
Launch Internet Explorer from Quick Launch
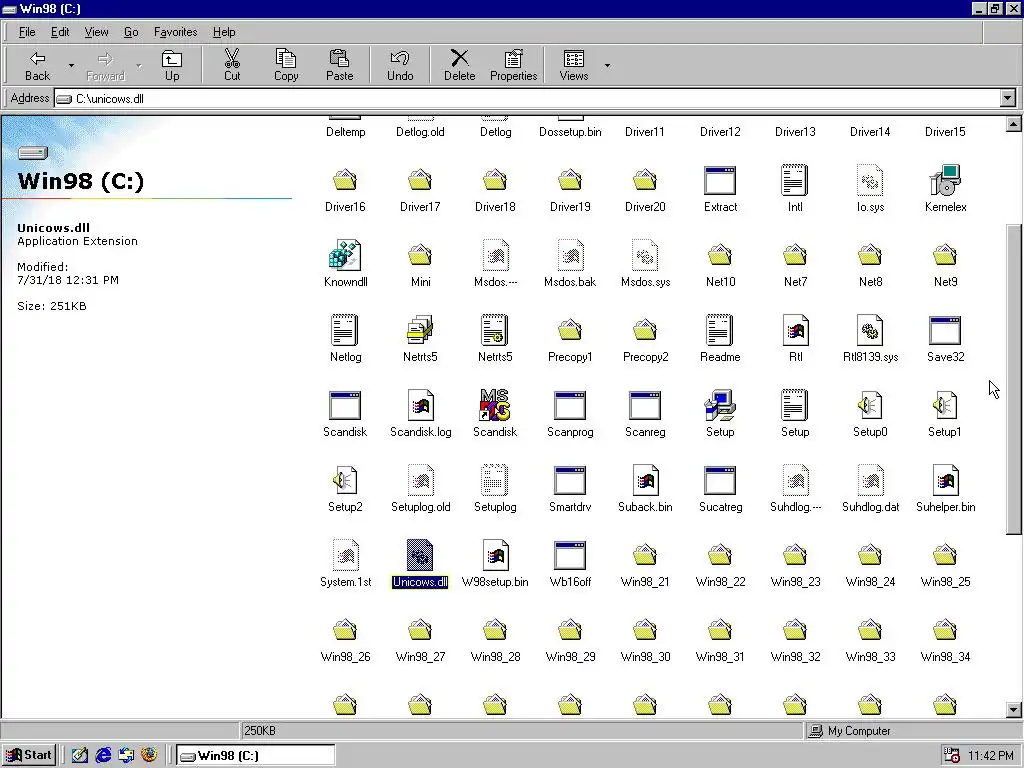click(x=103, y=755)
